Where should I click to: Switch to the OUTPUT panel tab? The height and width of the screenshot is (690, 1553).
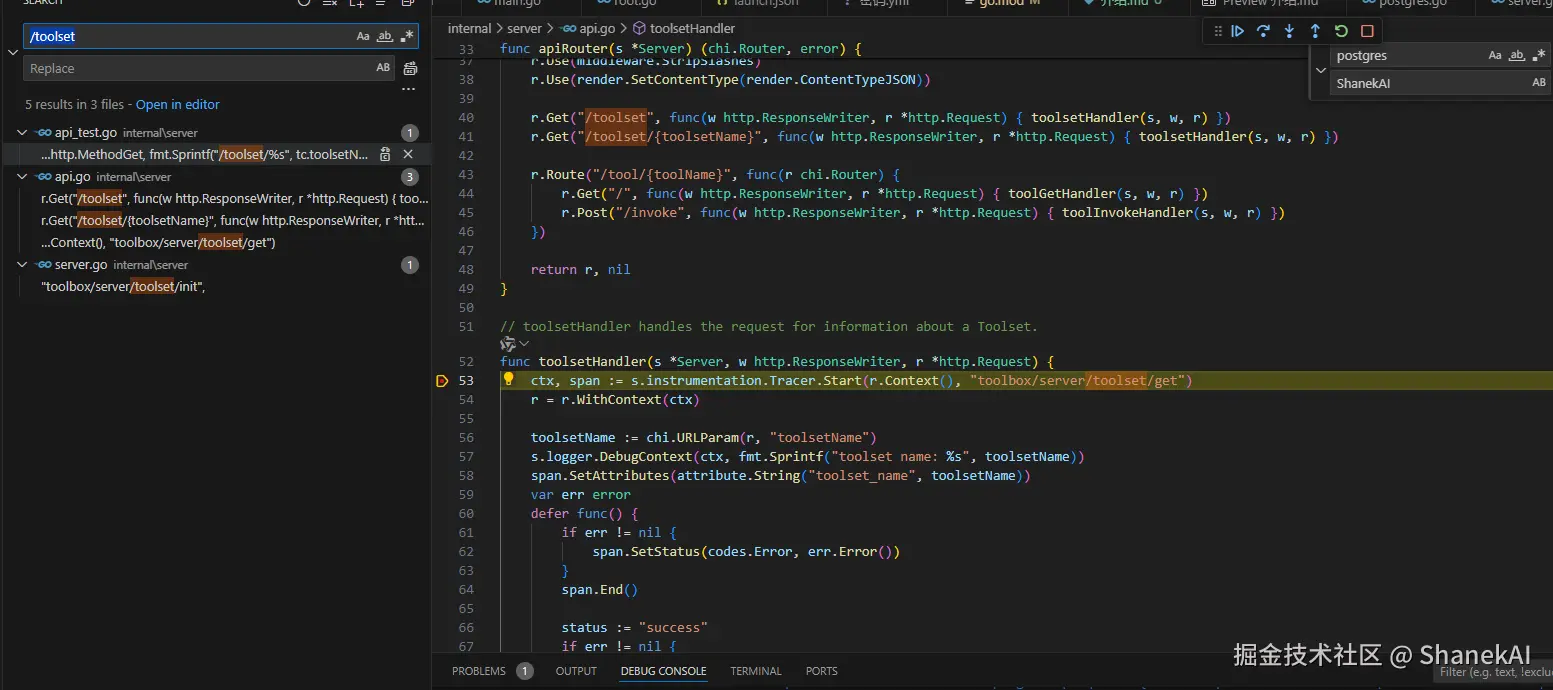(x=576, y=671)
